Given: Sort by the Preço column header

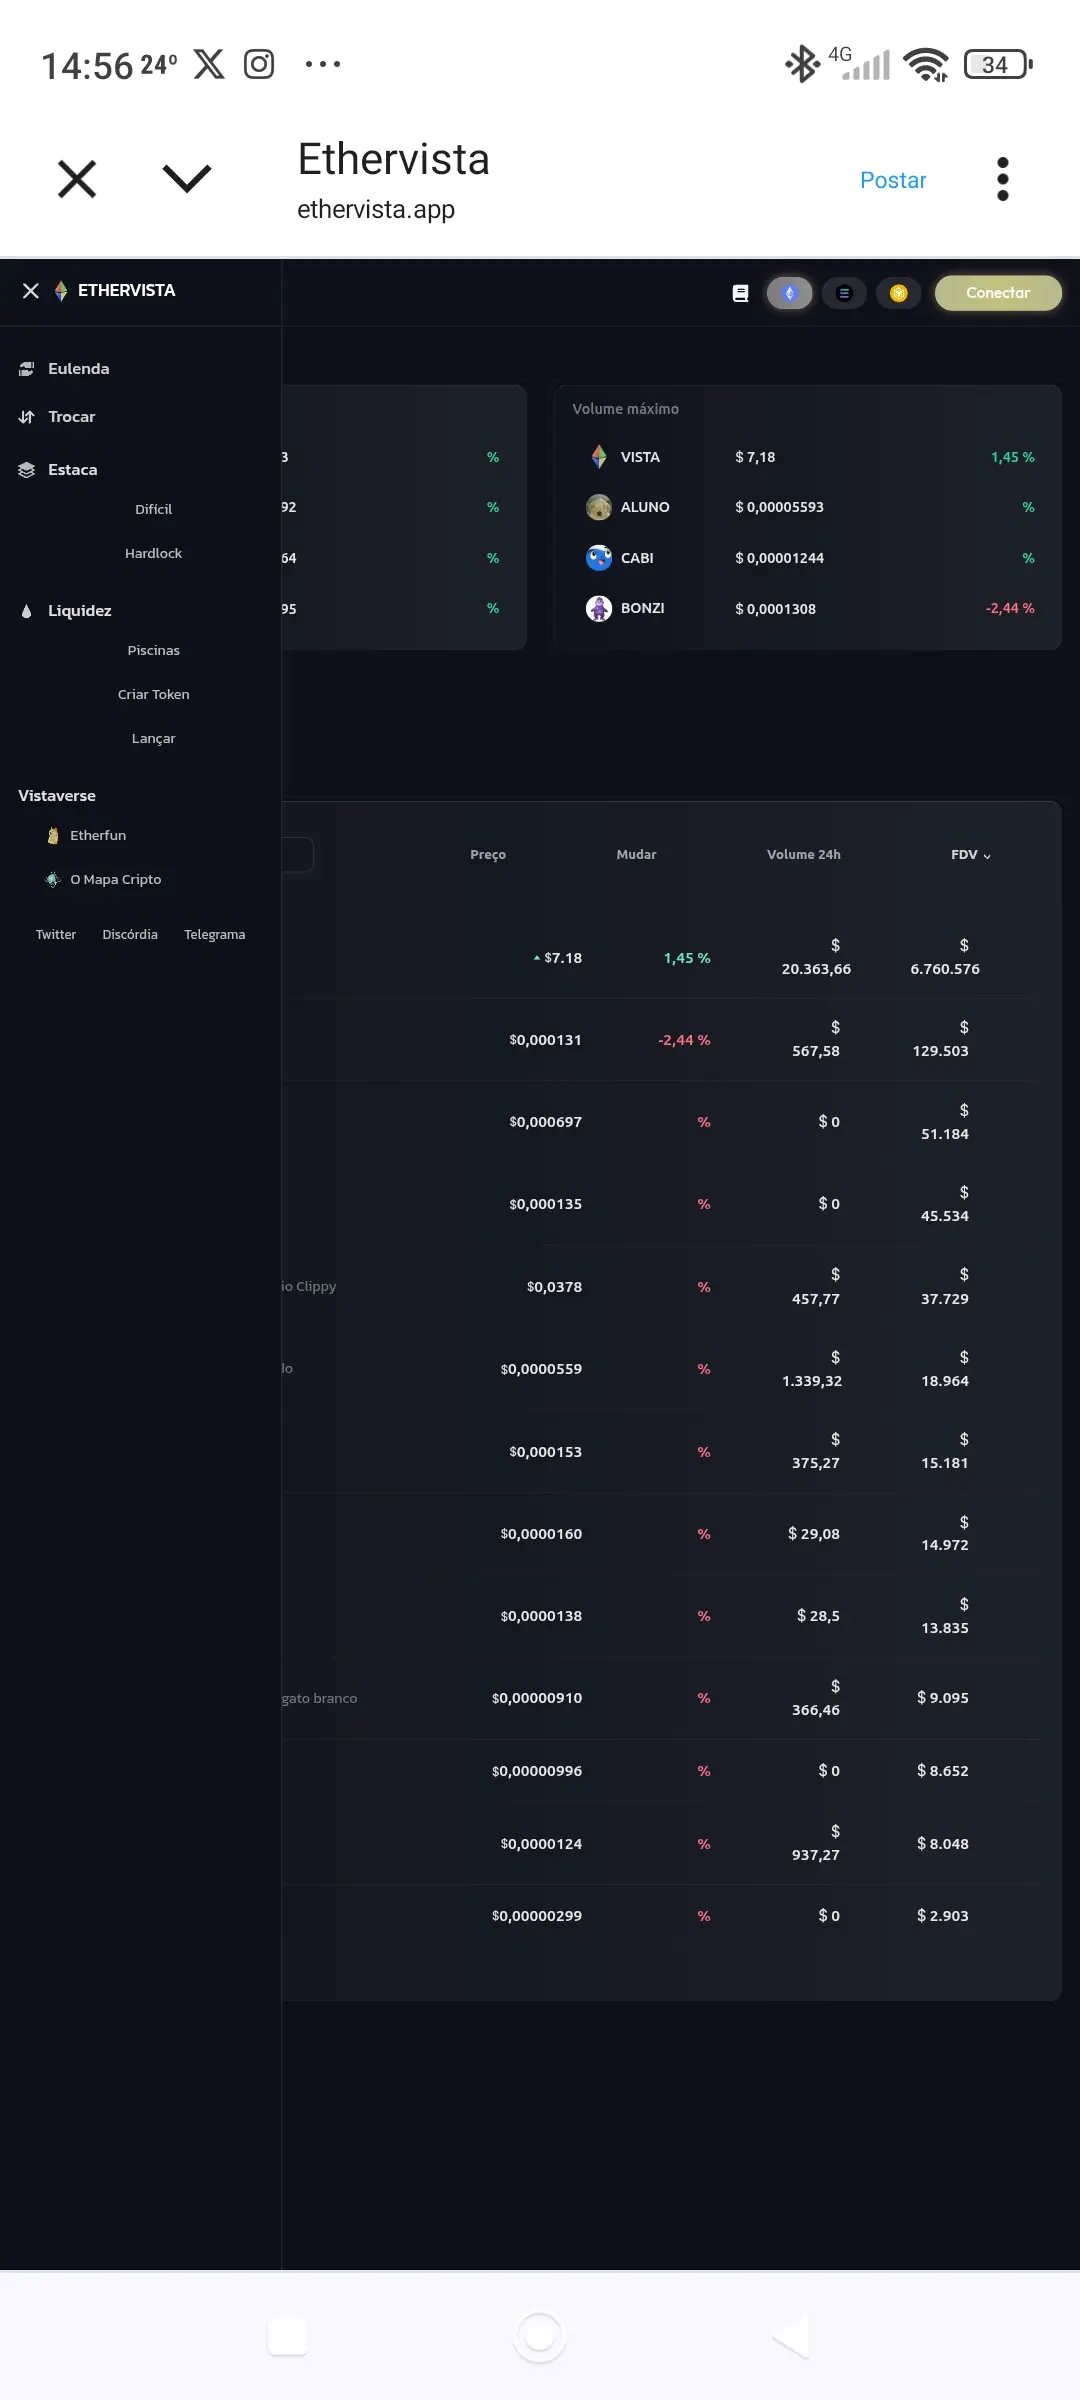Looking at the screenshot, I should [x=488, y=854].
